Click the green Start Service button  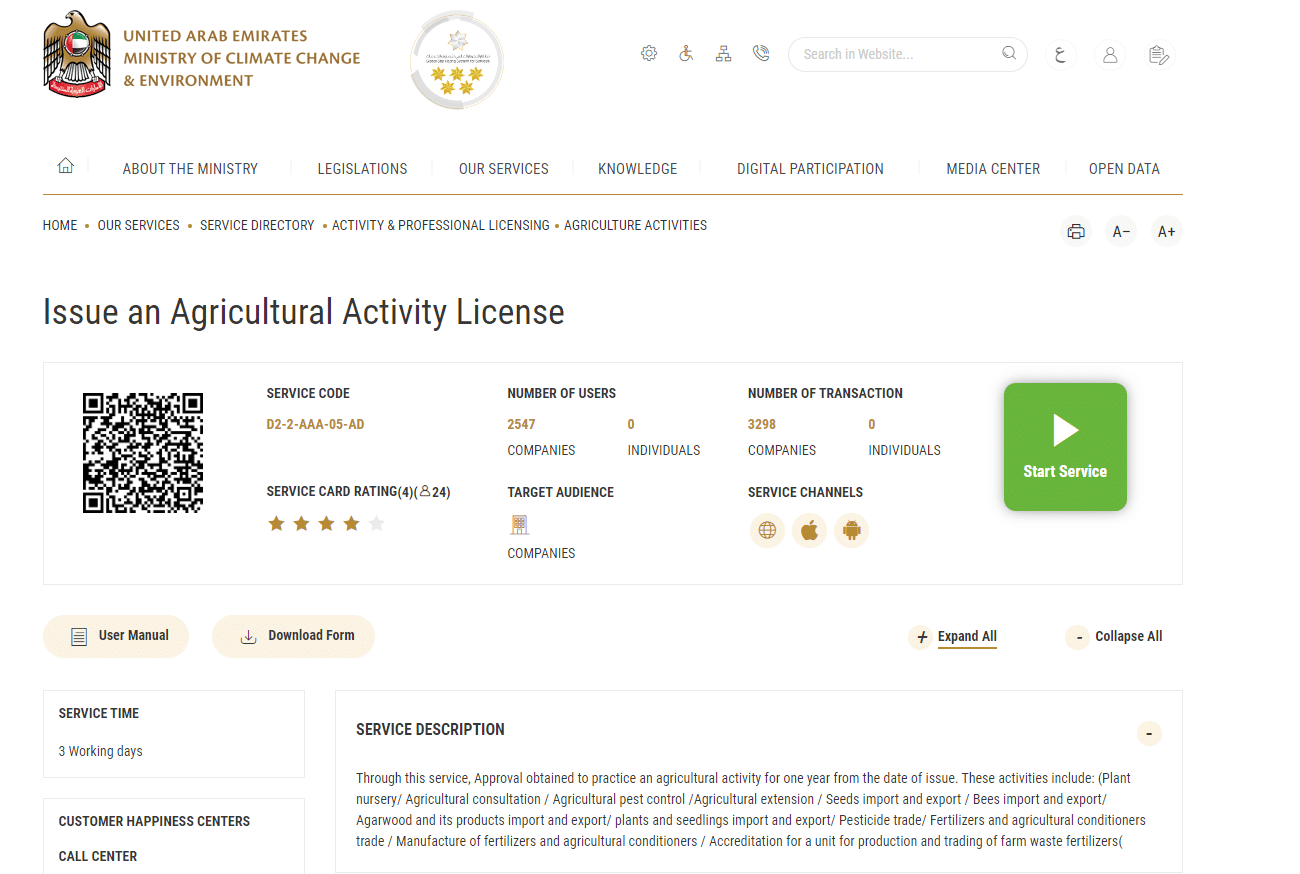click(1065, 447)
